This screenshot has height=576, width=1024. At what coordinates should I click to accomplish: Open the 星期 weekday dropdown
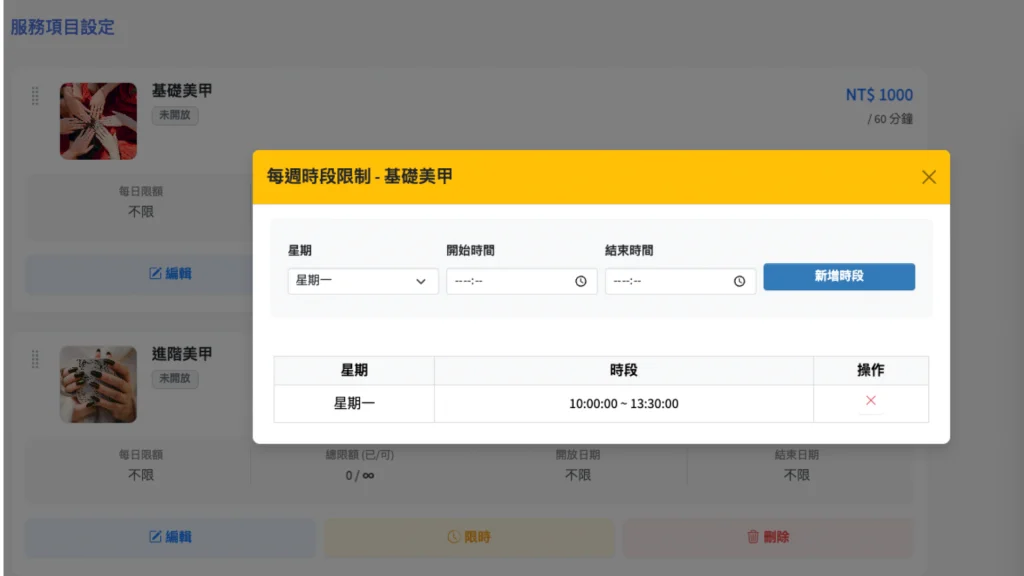click(362, 281)
